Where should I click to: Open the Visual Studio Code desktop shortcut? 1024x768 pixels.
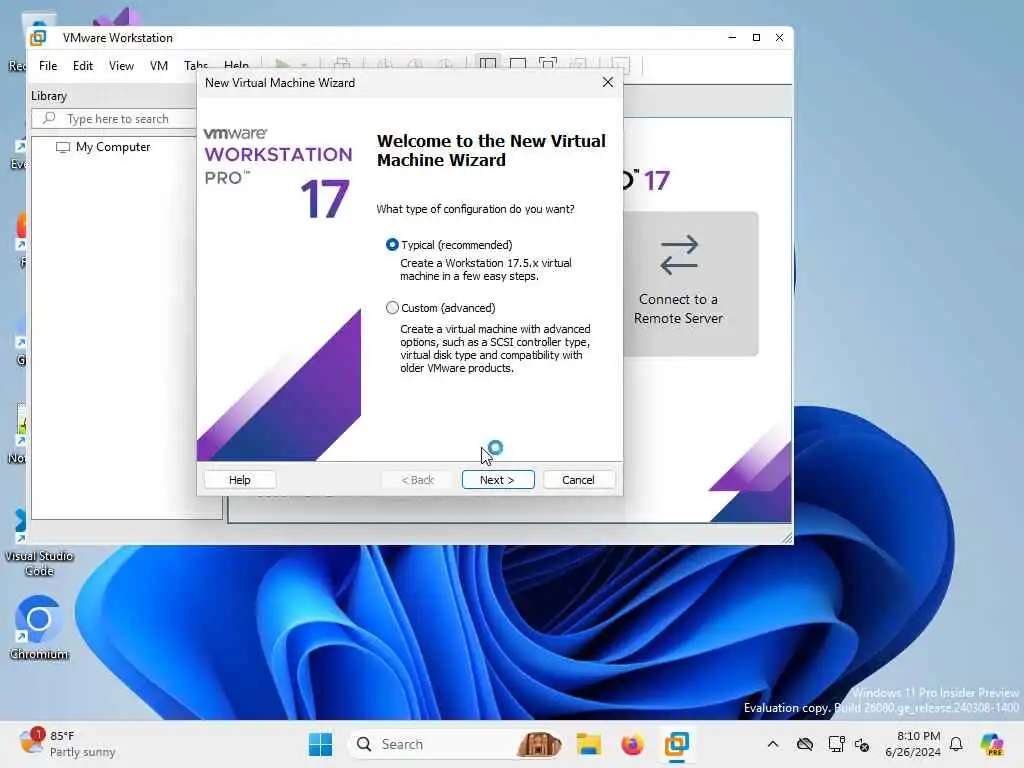[39, 544]
